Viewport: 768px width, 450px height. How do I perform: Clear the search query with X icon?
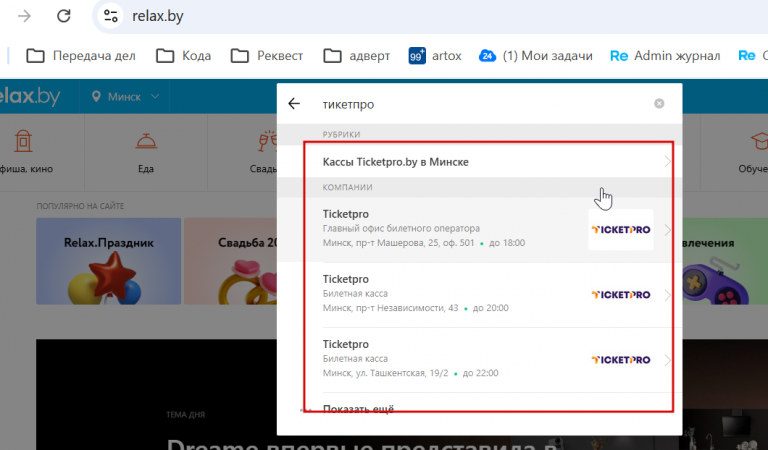(659, 103)
